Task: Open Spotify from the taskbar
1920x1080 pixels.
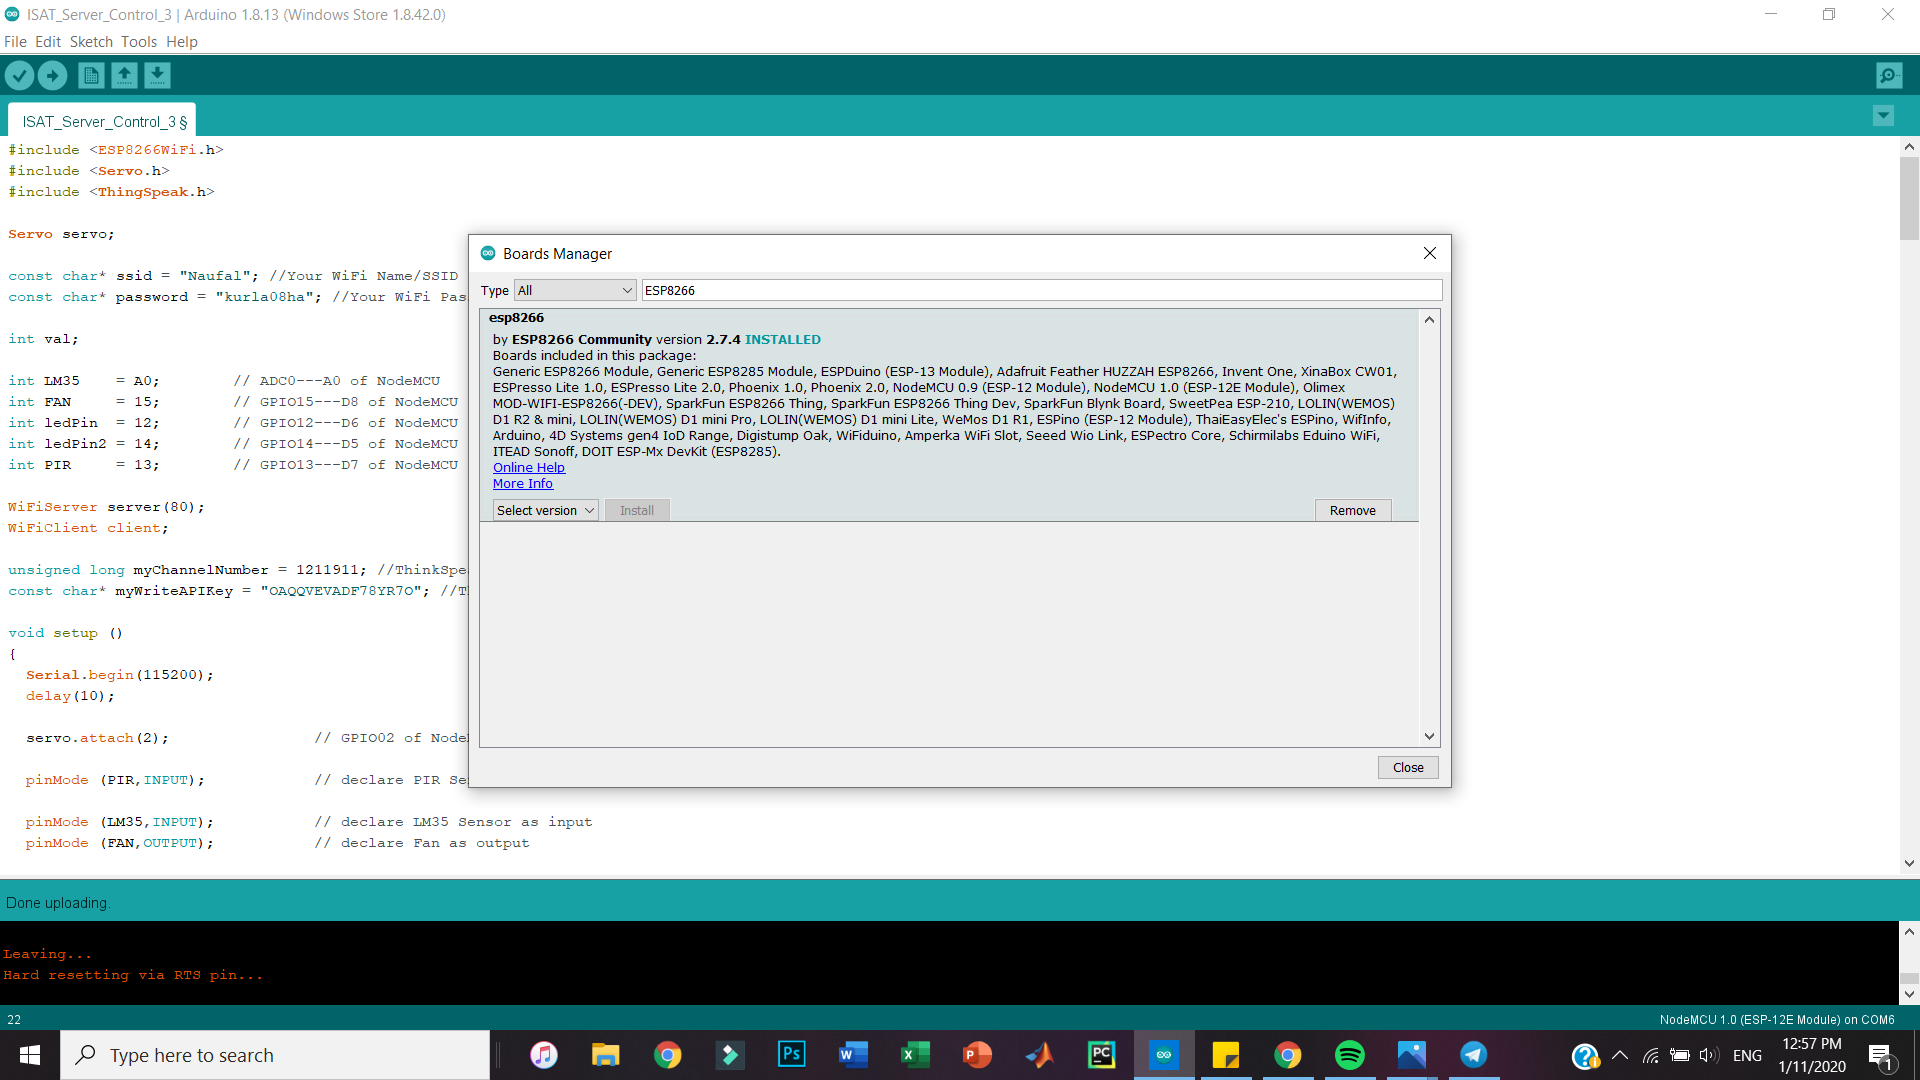Action: point(1349,1055)
